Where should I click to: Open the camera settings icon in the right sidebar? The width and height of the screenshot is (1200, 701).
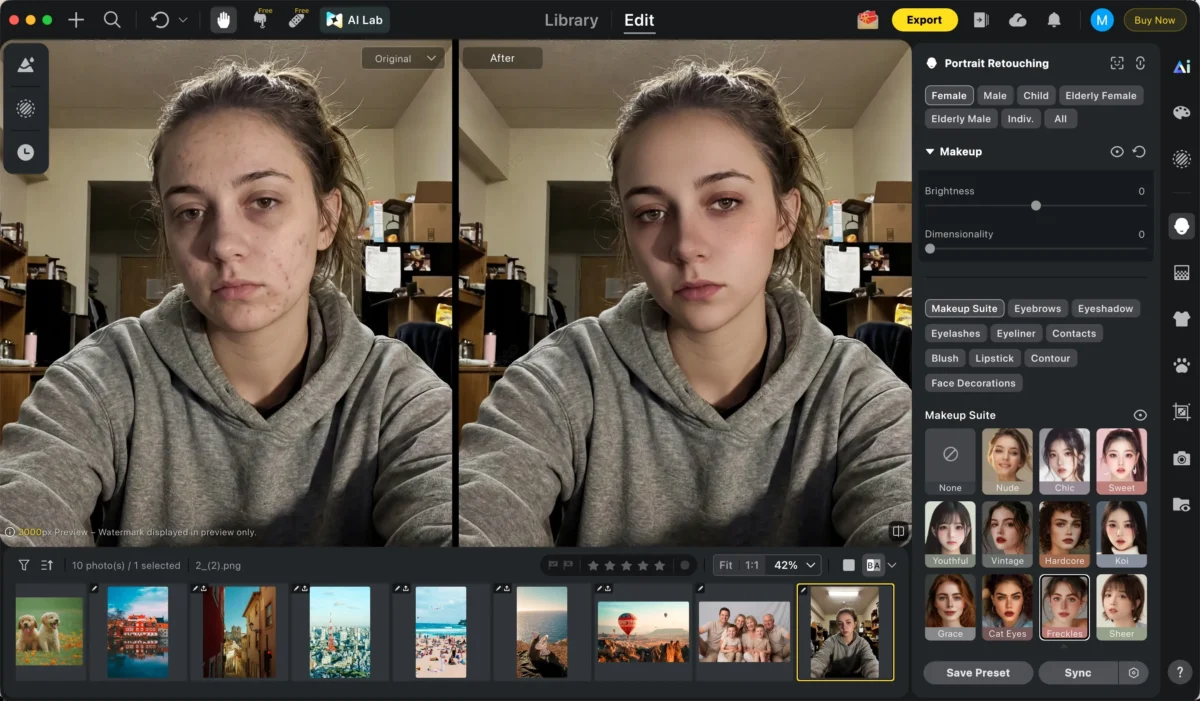(x=1182, y=456)
